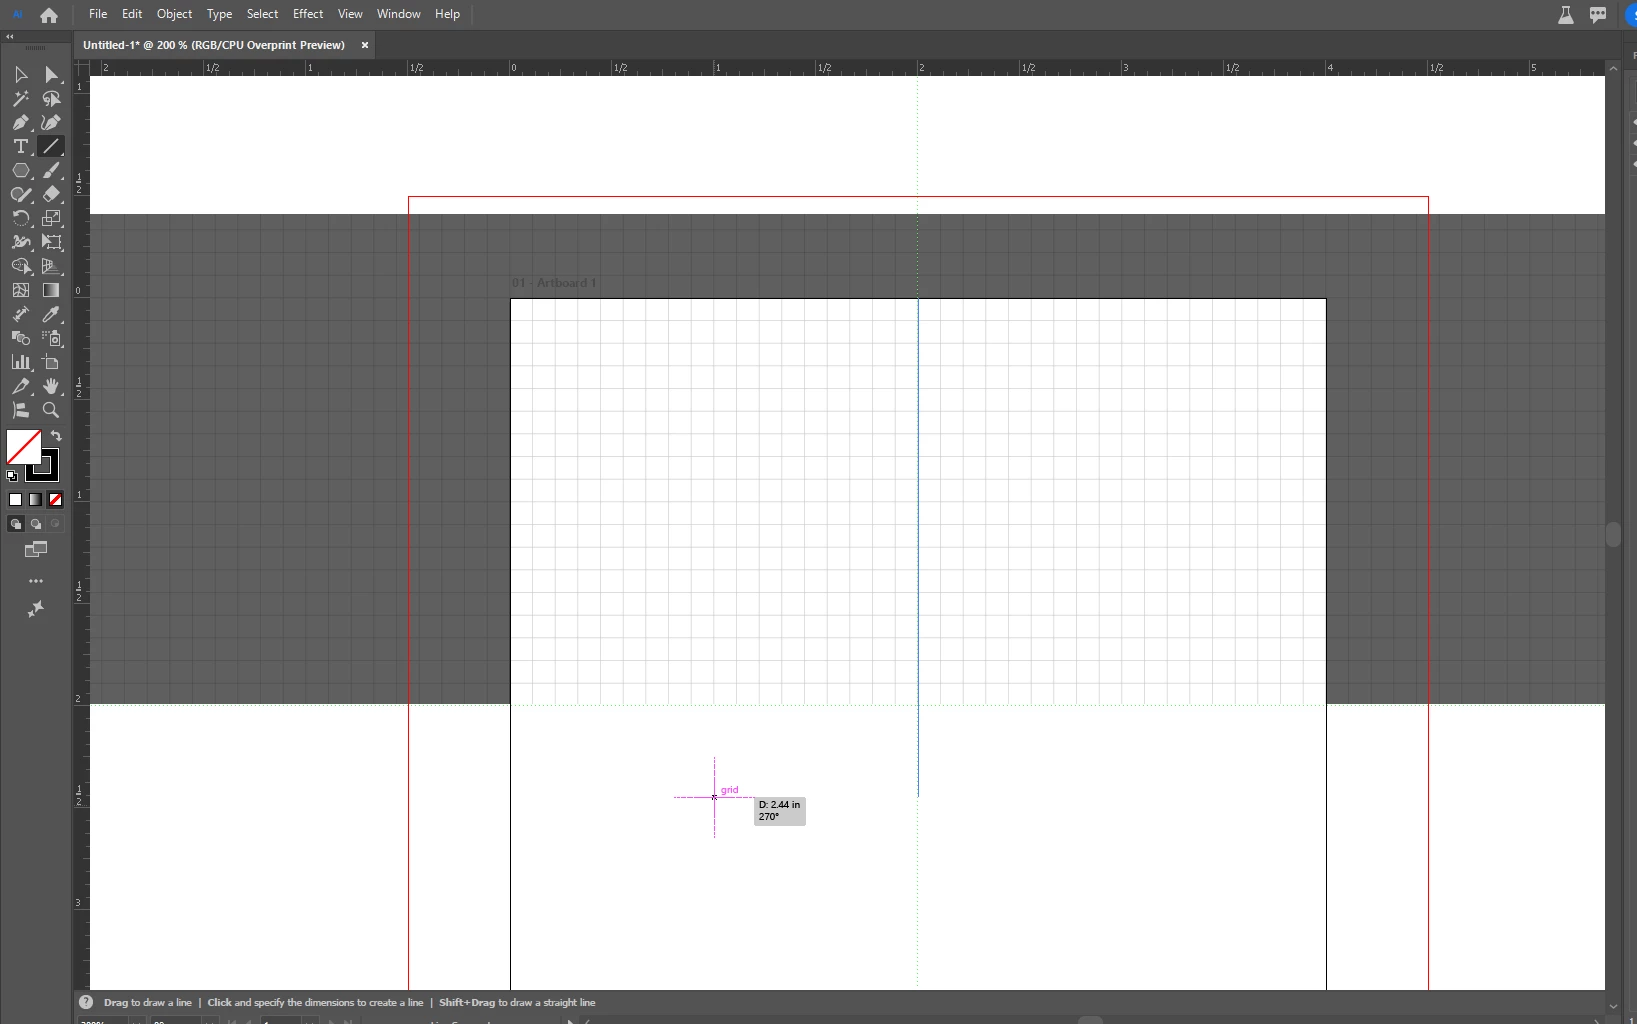Open the File menu
Screen dimensions: 1637x1024
tap(98, 14)
